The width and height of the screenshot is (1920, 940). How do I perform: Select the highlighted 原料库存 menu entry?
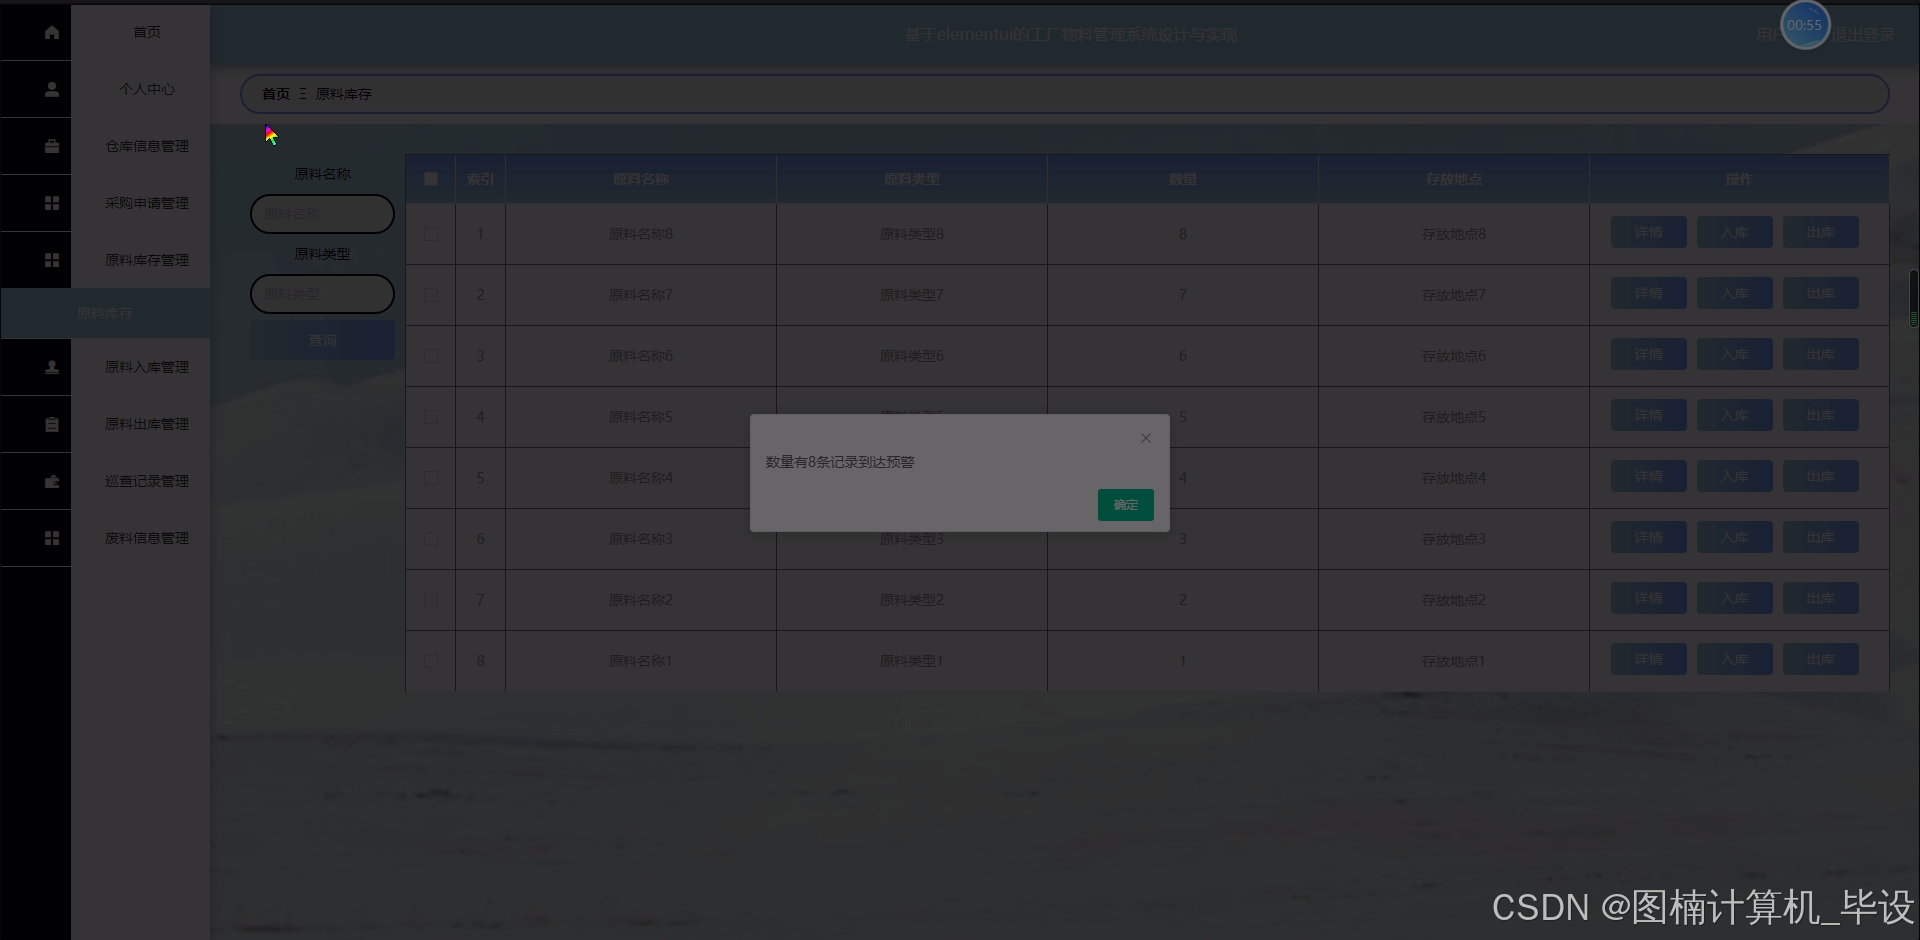[105, 313]
